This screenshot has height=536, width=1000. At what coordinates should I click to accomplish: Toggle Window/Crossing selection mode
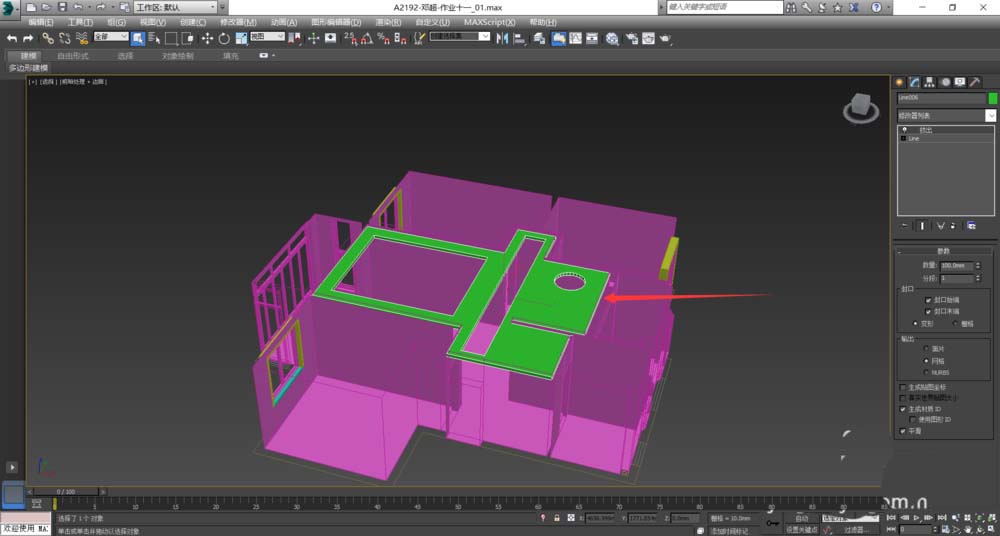(x=188, y=39)
